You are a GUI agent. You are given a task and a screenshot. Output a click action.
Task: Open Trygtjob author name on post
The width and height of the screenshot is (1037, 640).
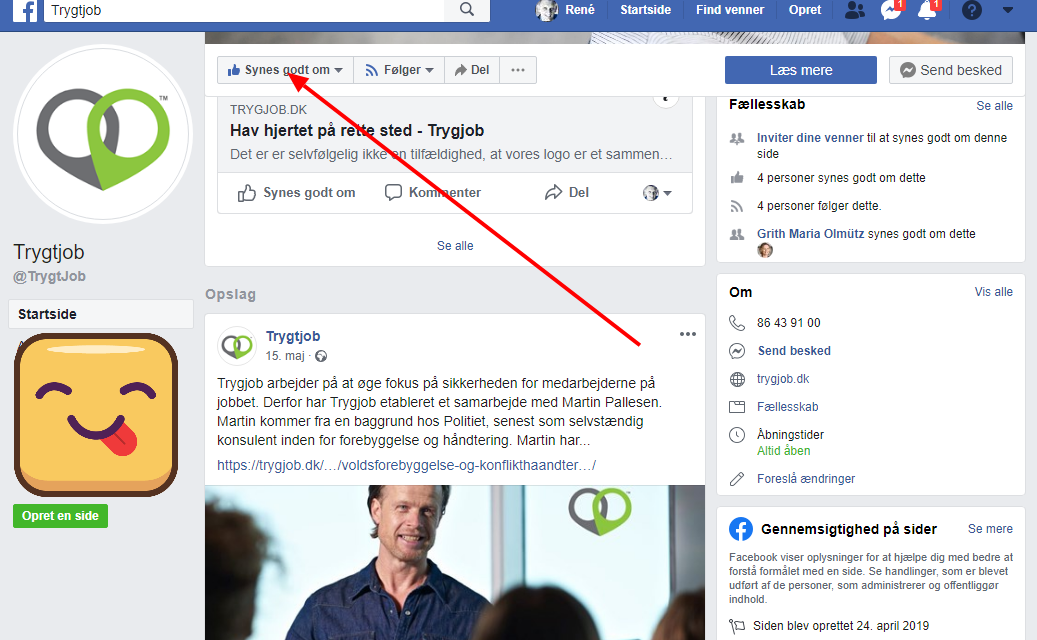[293, 337]
